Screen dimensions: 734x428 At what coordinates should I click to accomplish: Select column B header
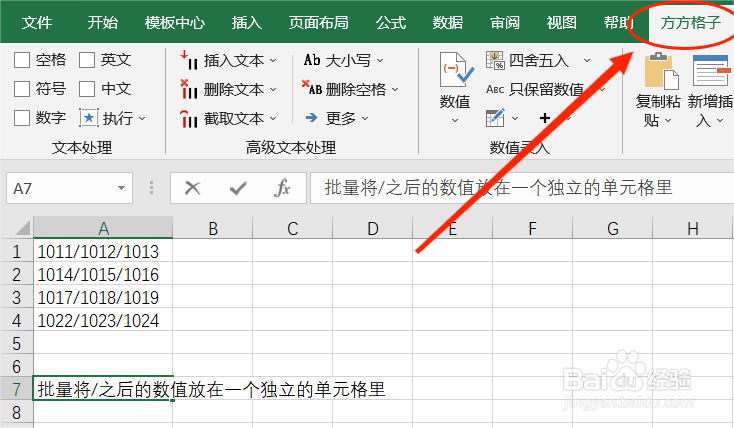pyautogui.click(x=213, y=228)
